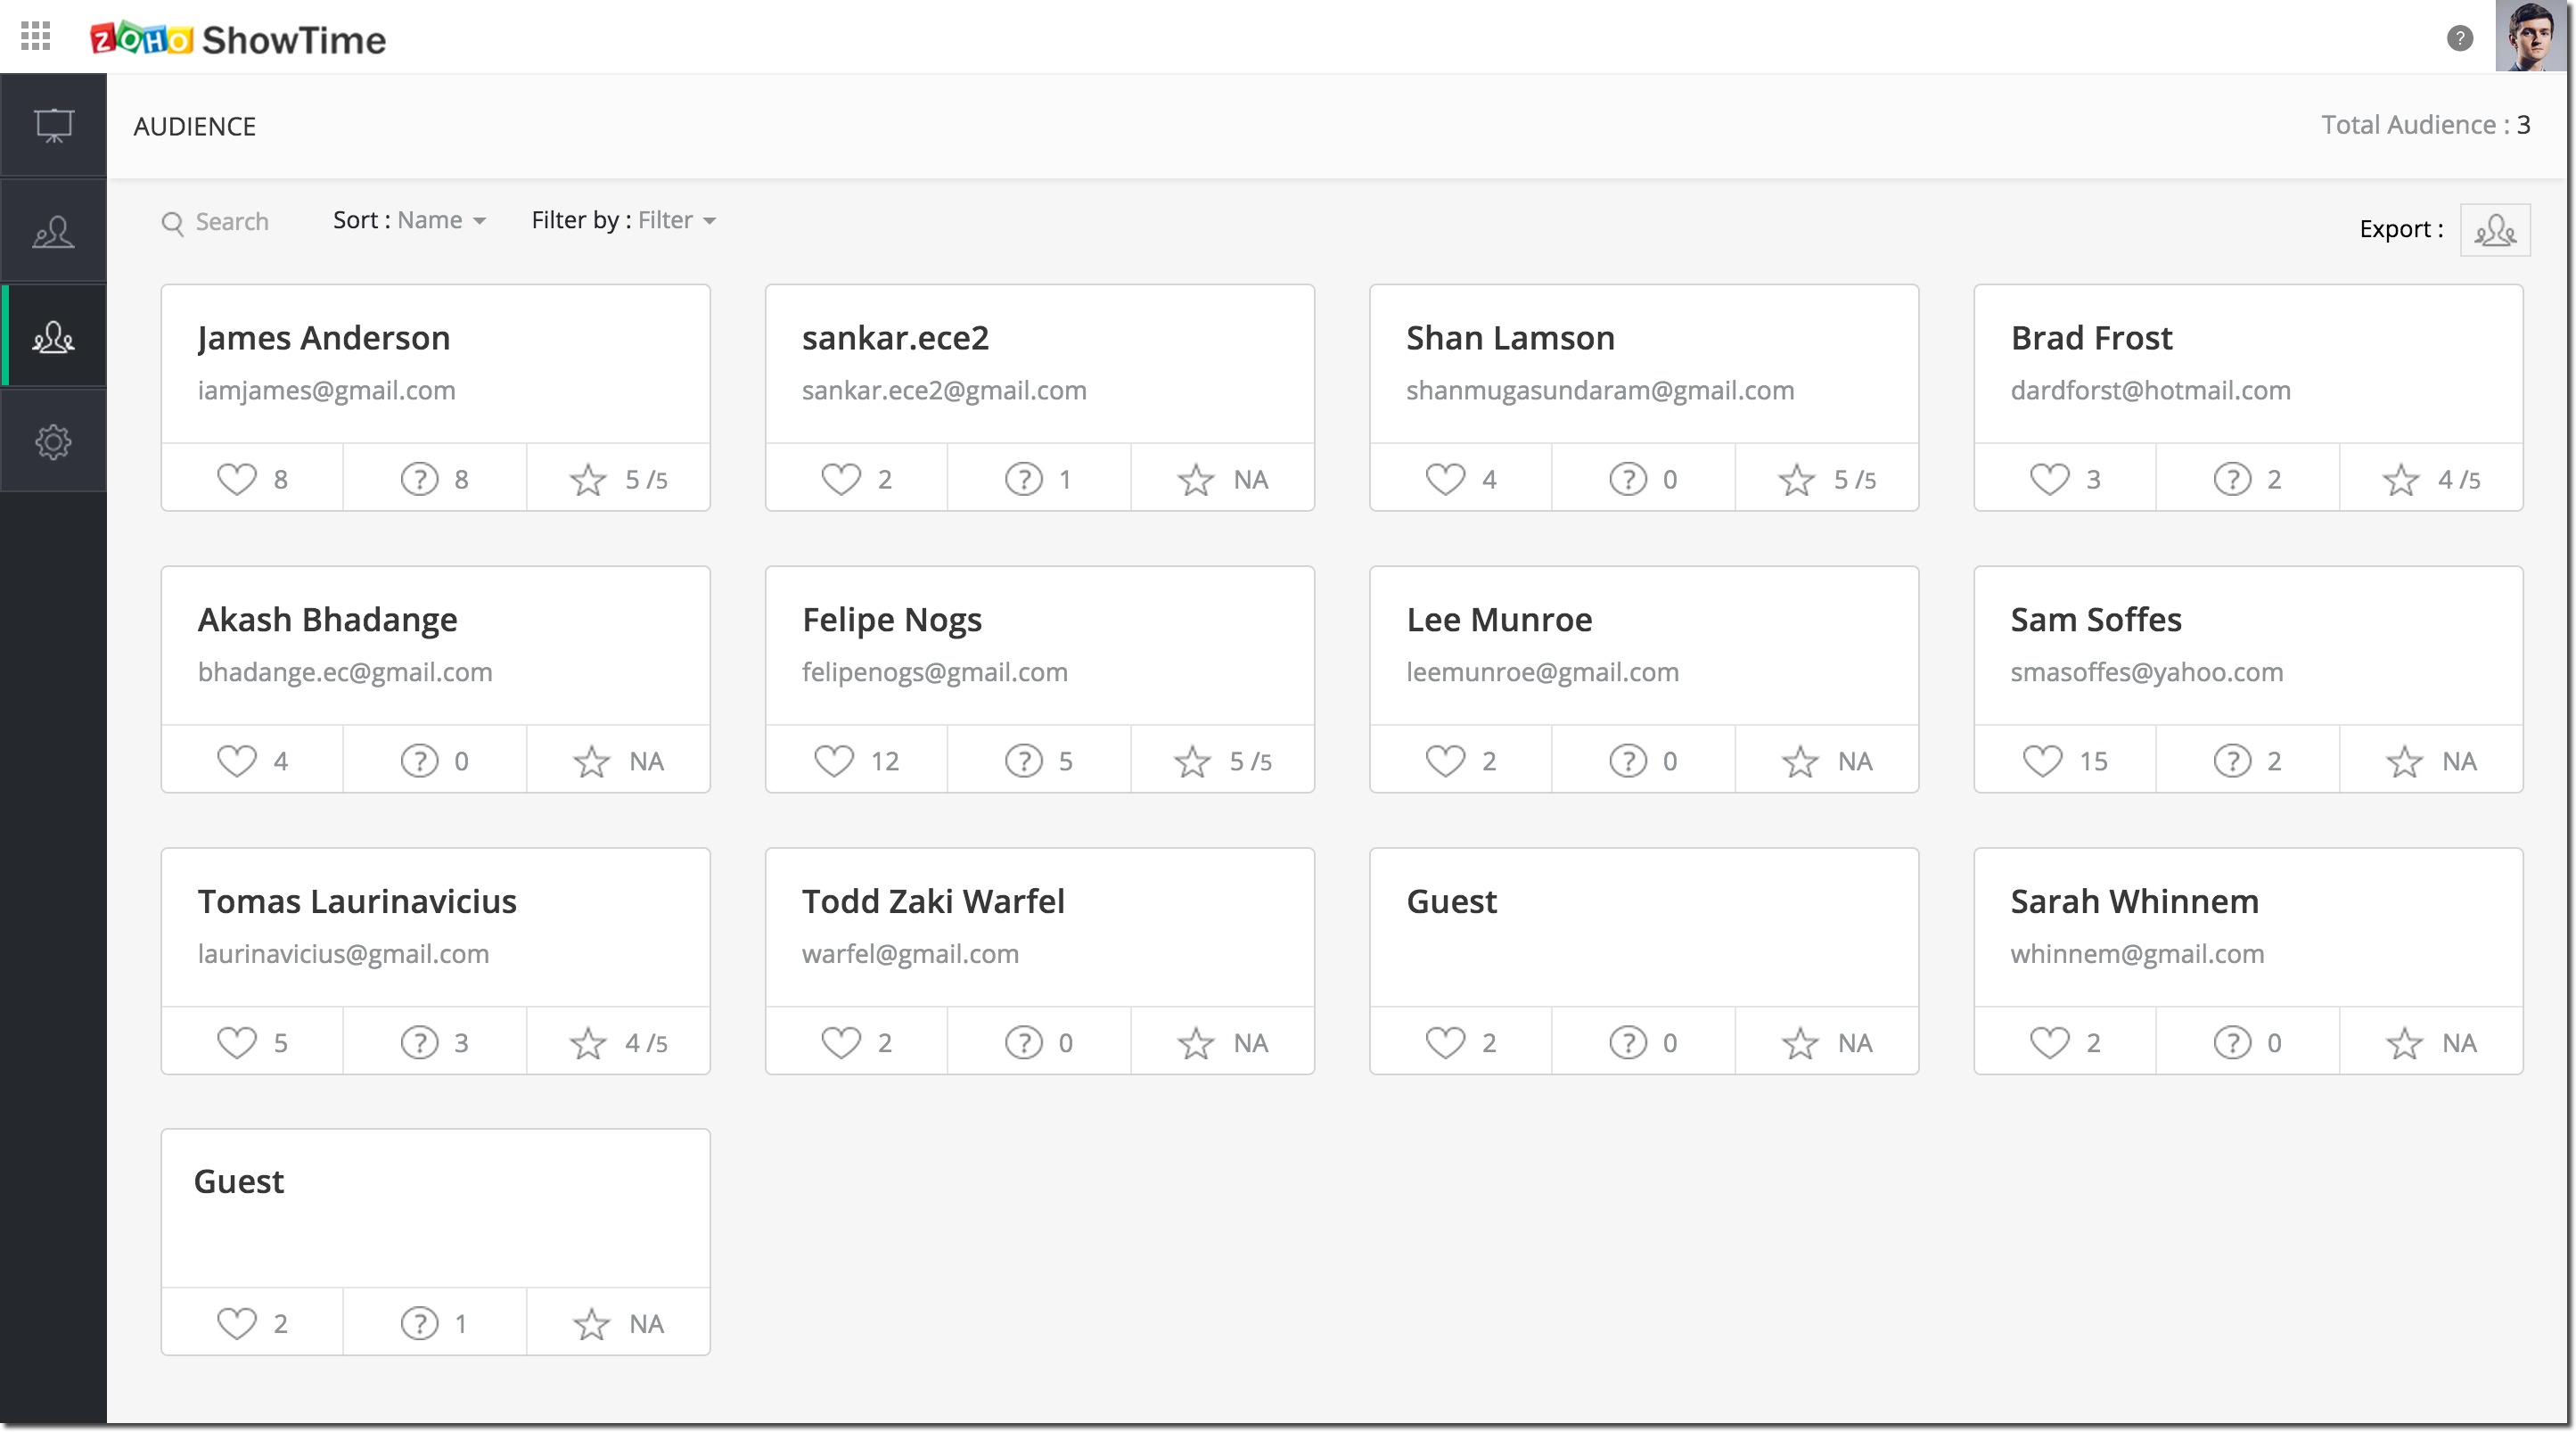
Task: Open the presentations sidebar icon
Action: click(x=54, y=126)
